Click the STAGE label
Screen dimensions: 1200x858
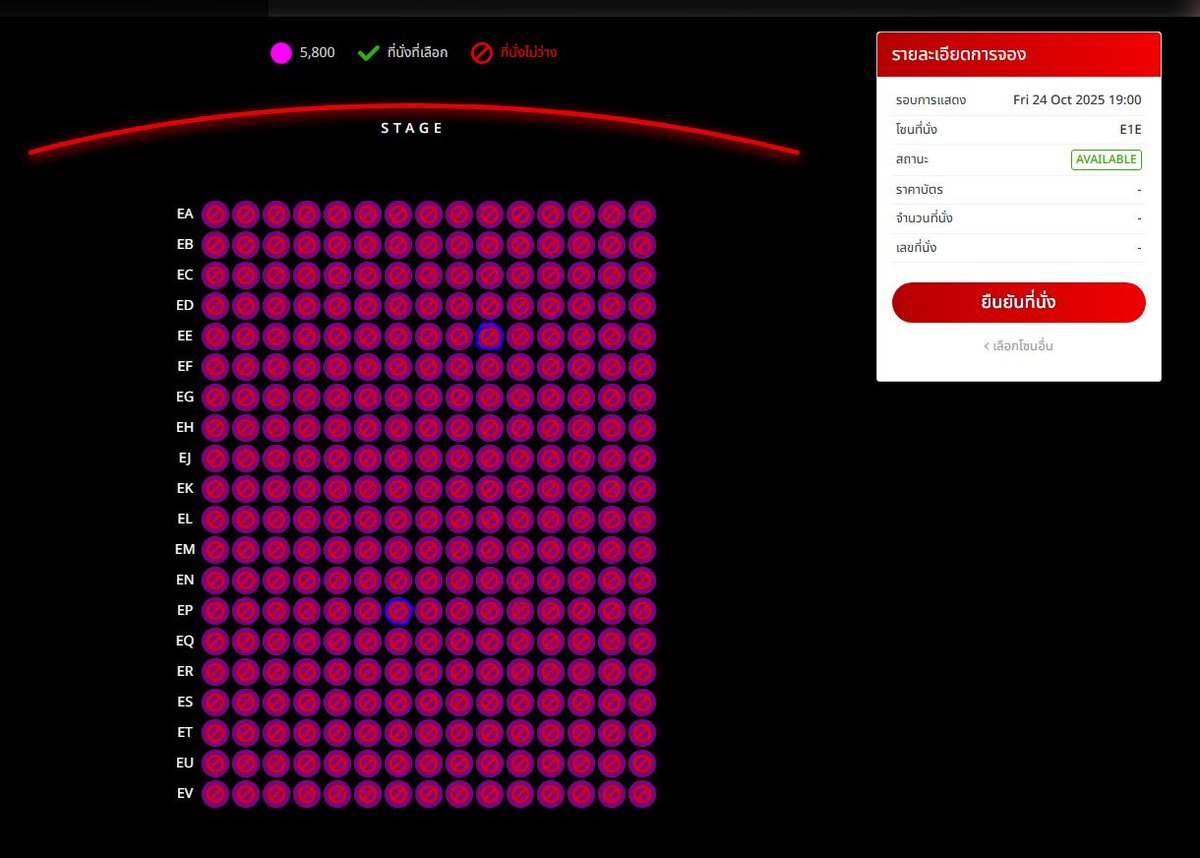coord(412,128)
